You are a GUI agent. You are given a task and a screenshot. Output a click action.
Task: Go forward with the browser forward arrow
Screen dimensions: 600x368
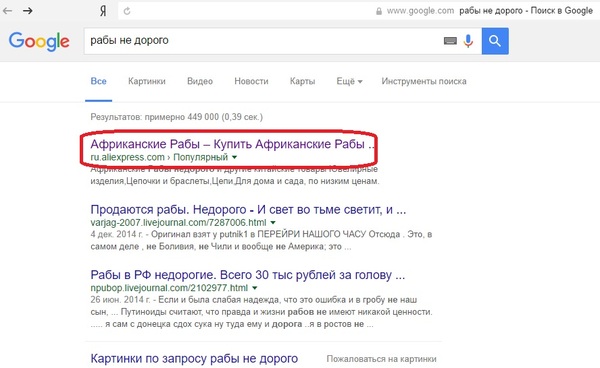click(28, 11)
